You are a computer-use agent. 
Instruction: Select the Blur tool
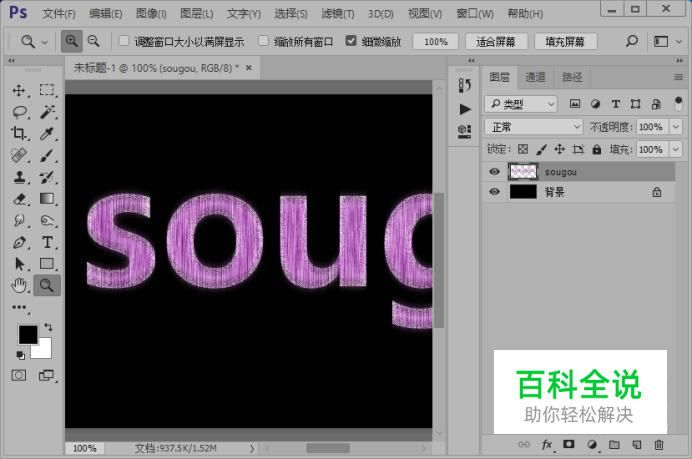[x=19, y=220]
